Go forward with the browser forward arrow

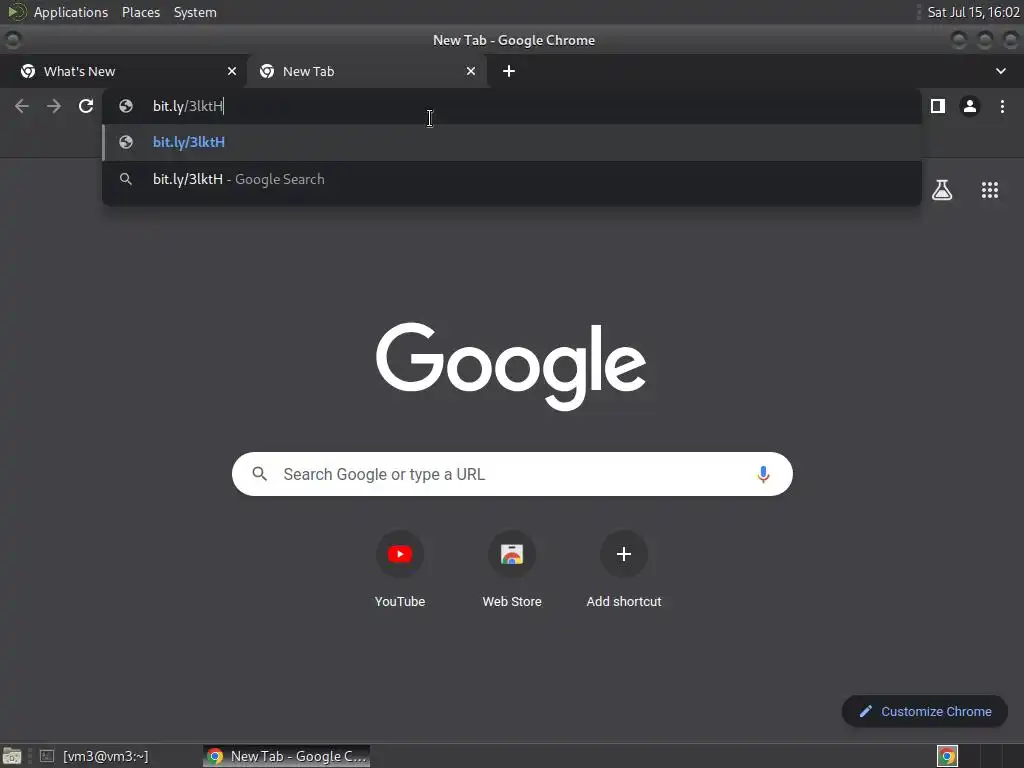tap(54, 106)
